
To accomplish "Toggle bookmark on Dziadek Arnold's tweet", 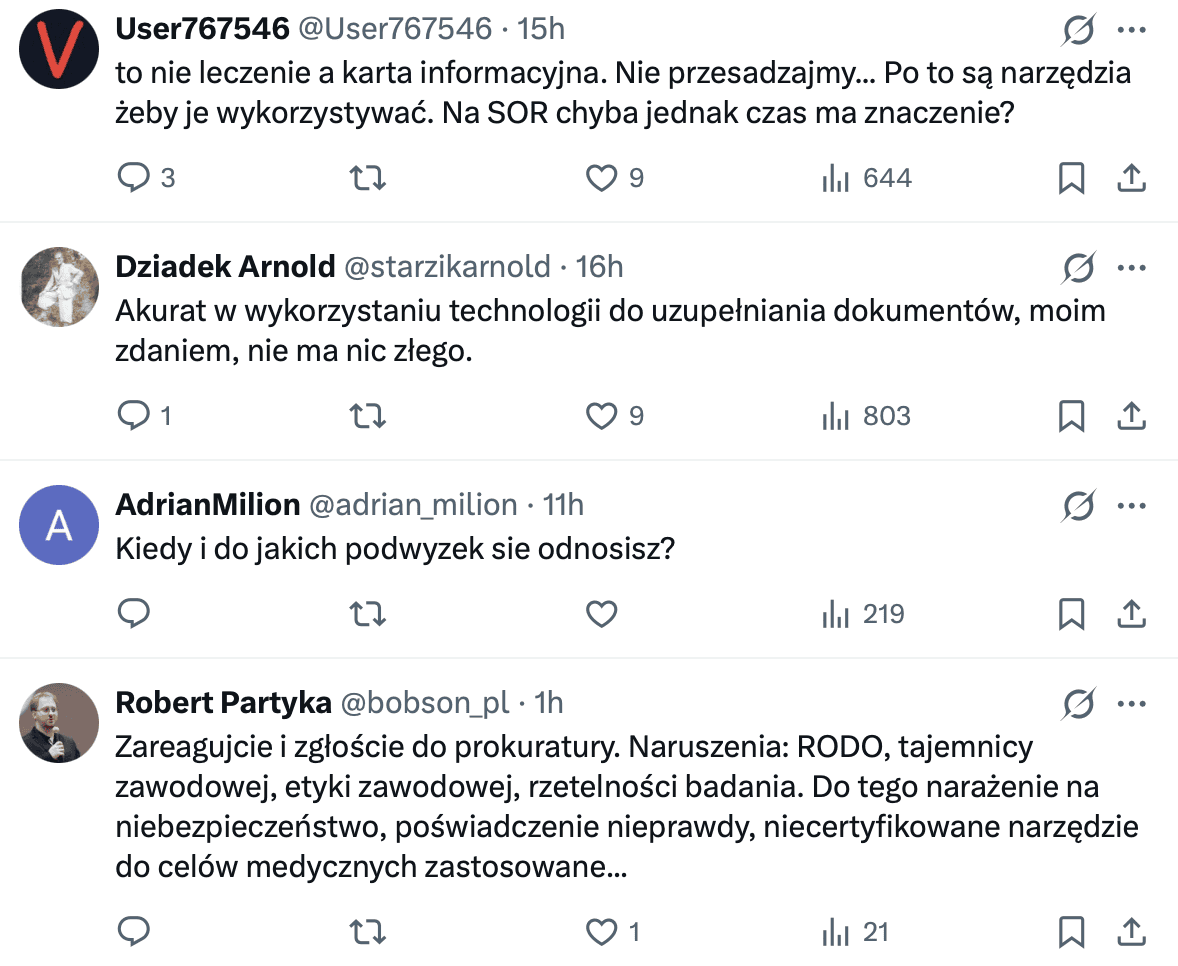I will [1073, 415].
